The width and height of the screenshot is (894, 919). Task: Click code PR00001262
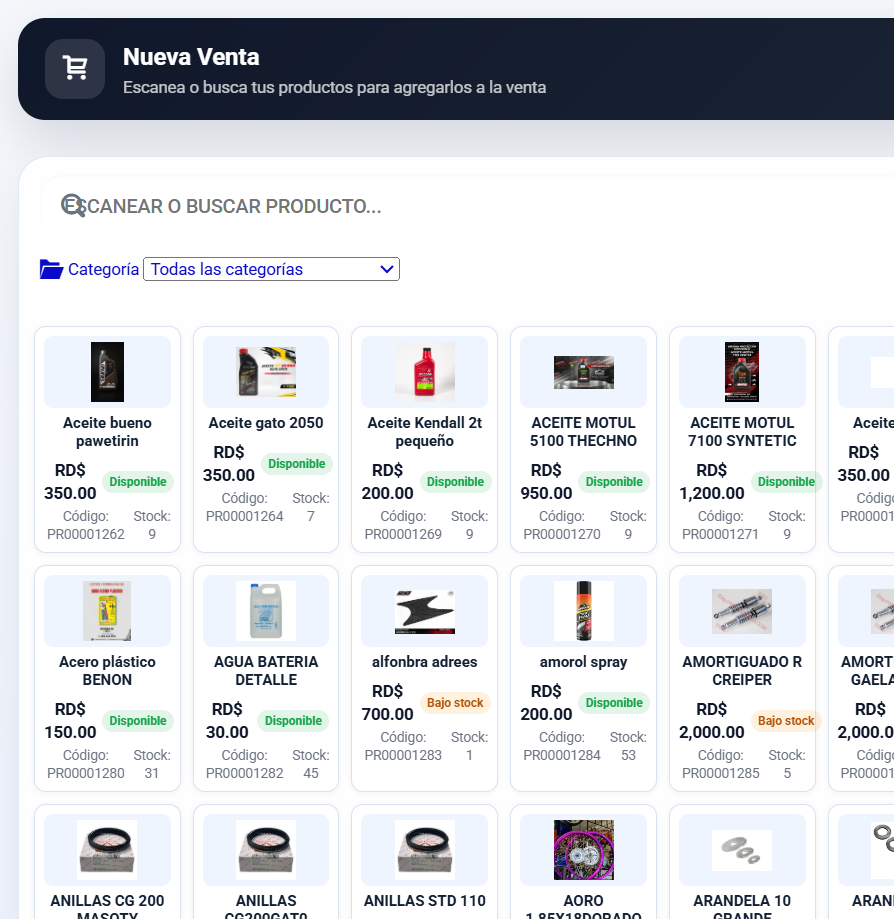[86, 534]
